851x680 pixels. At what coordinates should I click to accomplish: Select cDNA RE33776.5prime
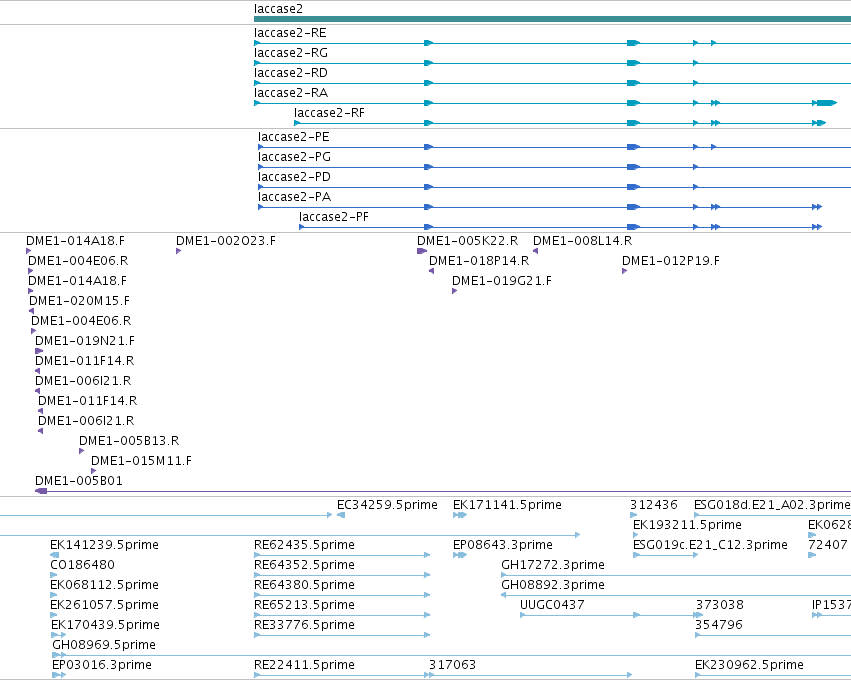tap(304, 626)
